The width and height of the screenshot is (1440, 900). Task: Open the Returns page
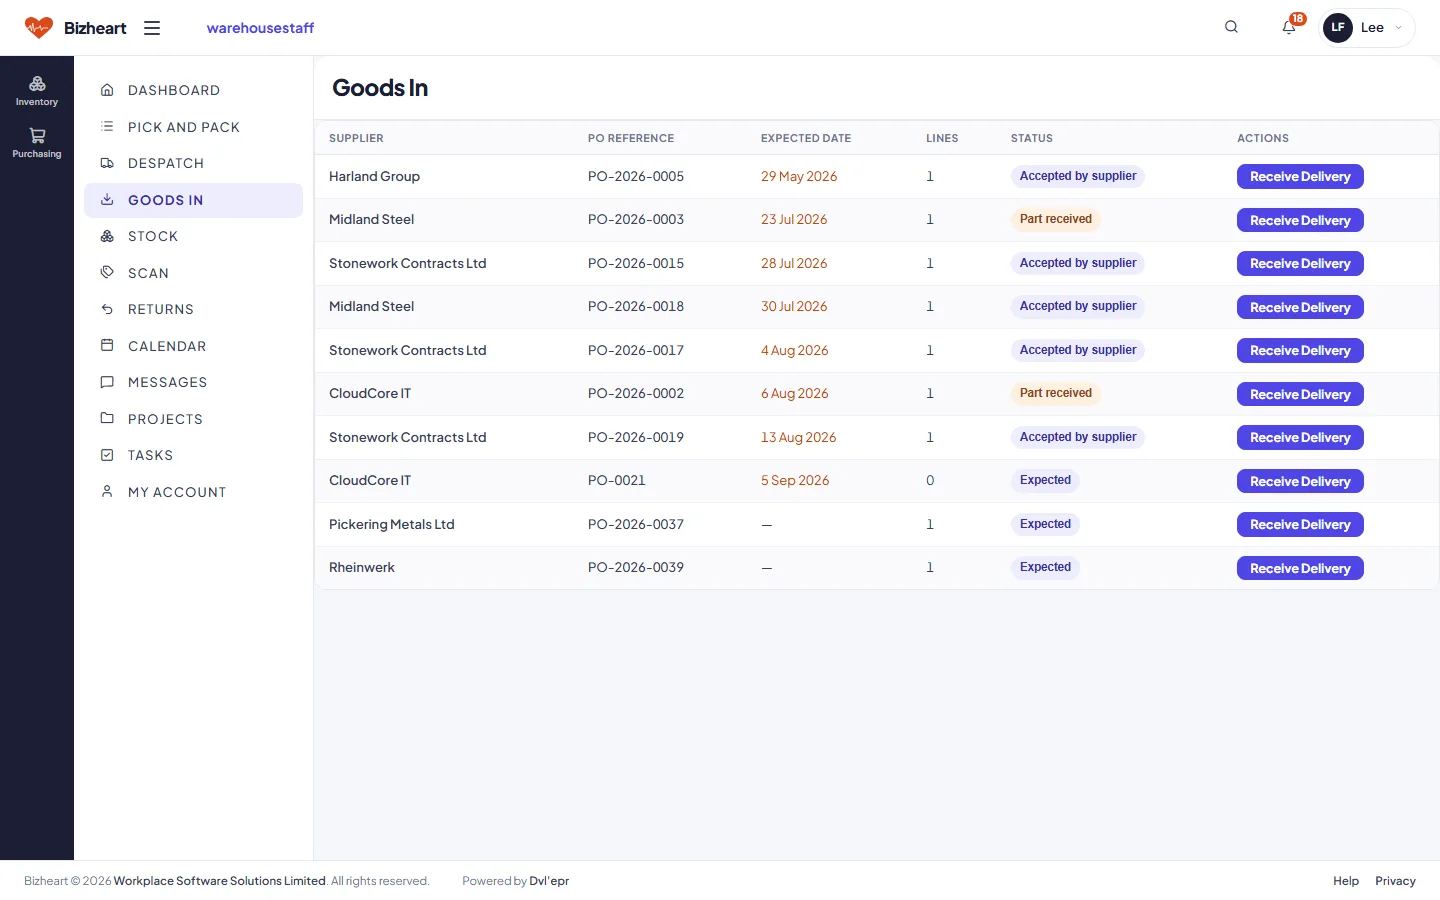(193, 309)
